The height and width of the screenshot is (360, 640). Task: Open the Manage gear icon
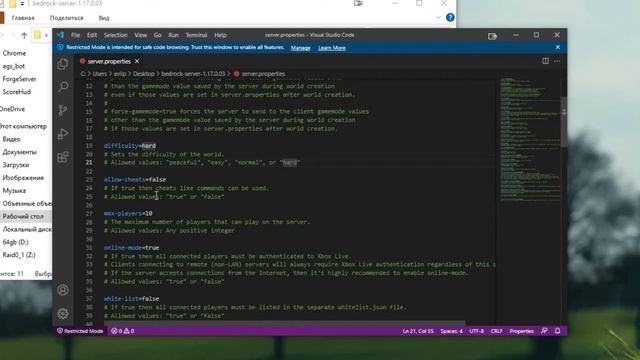tap(62, 313)
